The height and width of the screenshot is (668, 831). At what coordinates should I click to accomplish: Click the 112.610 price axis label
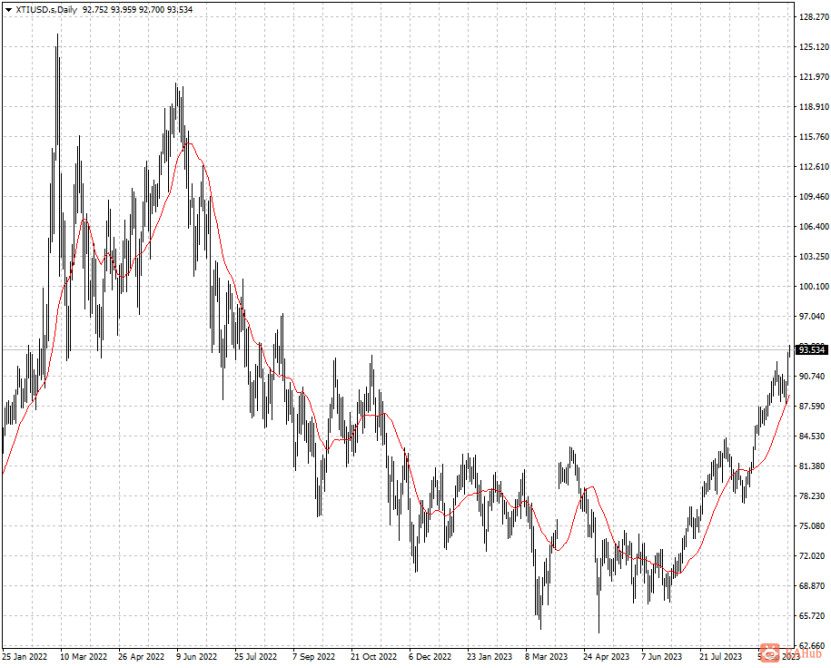click(x=814, y=166)
